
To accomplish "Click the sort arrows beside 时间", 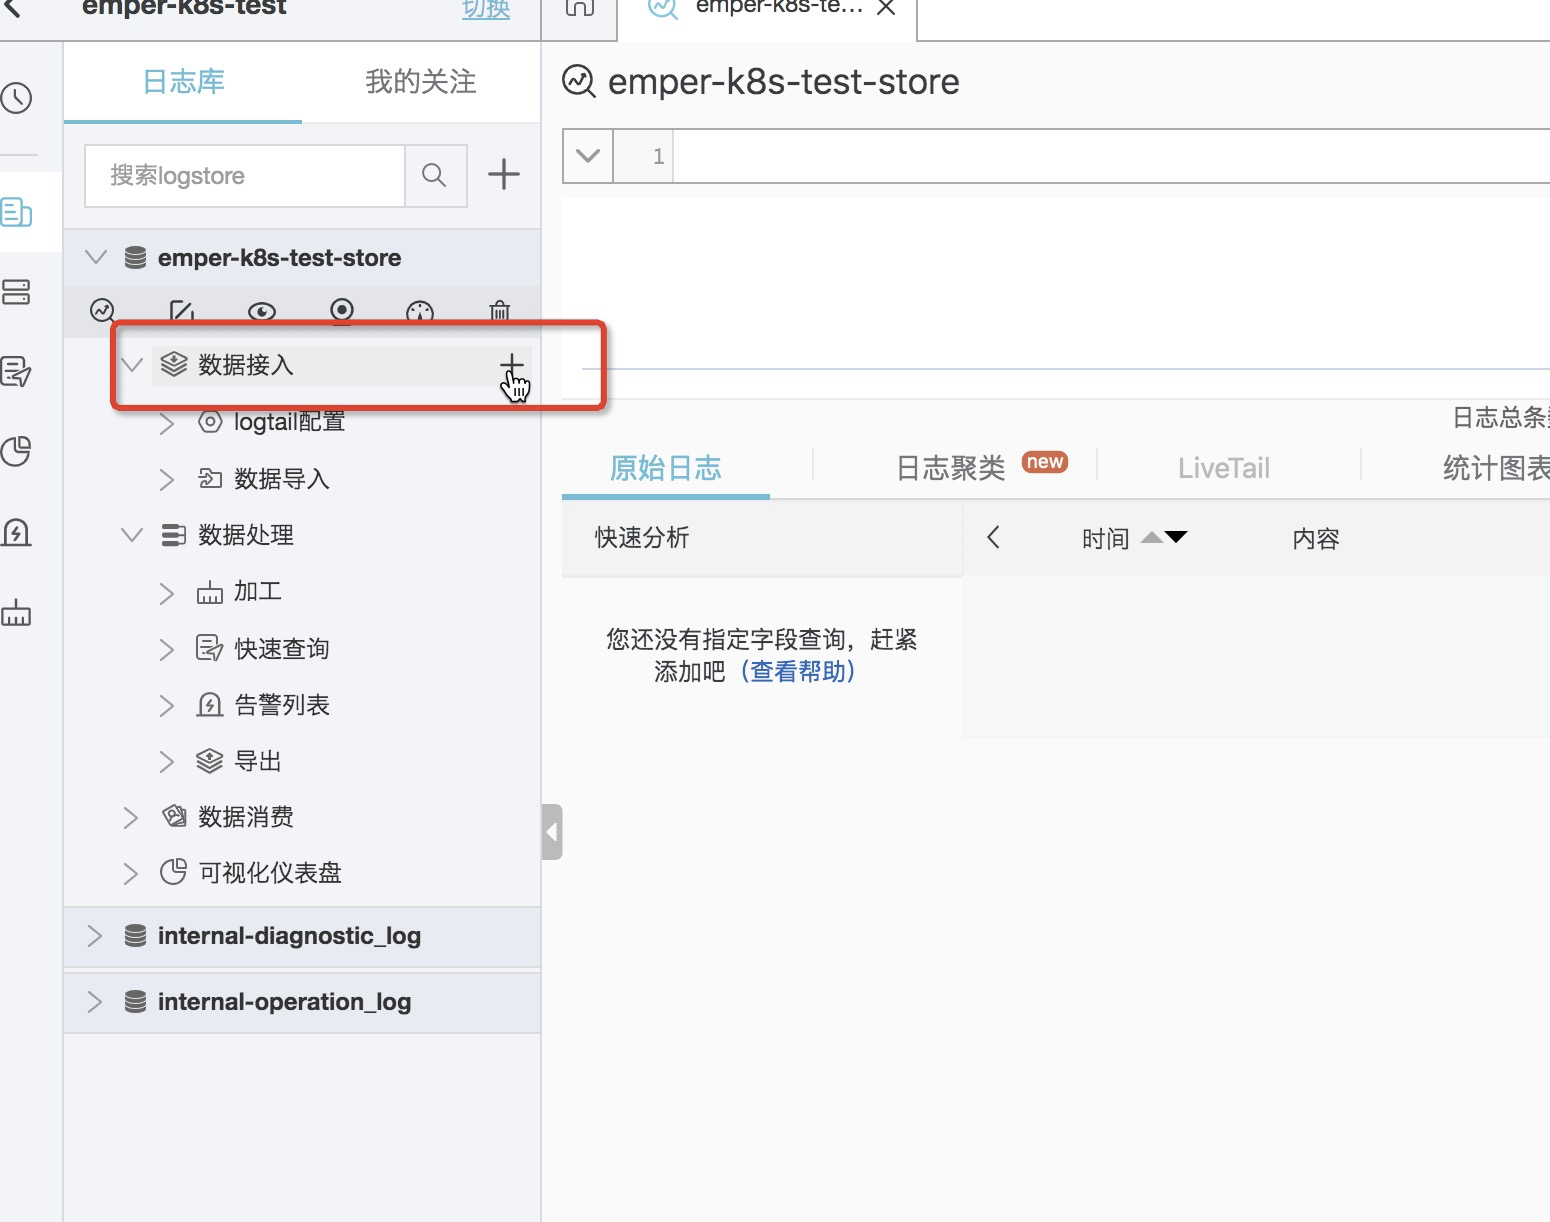I will point(1164,538).
